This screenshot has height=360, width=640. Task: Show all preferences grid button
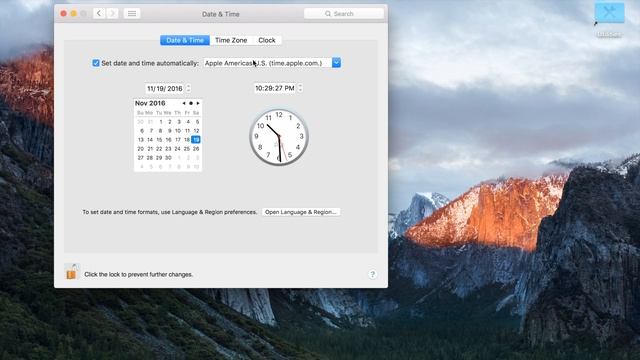(132, 13)
